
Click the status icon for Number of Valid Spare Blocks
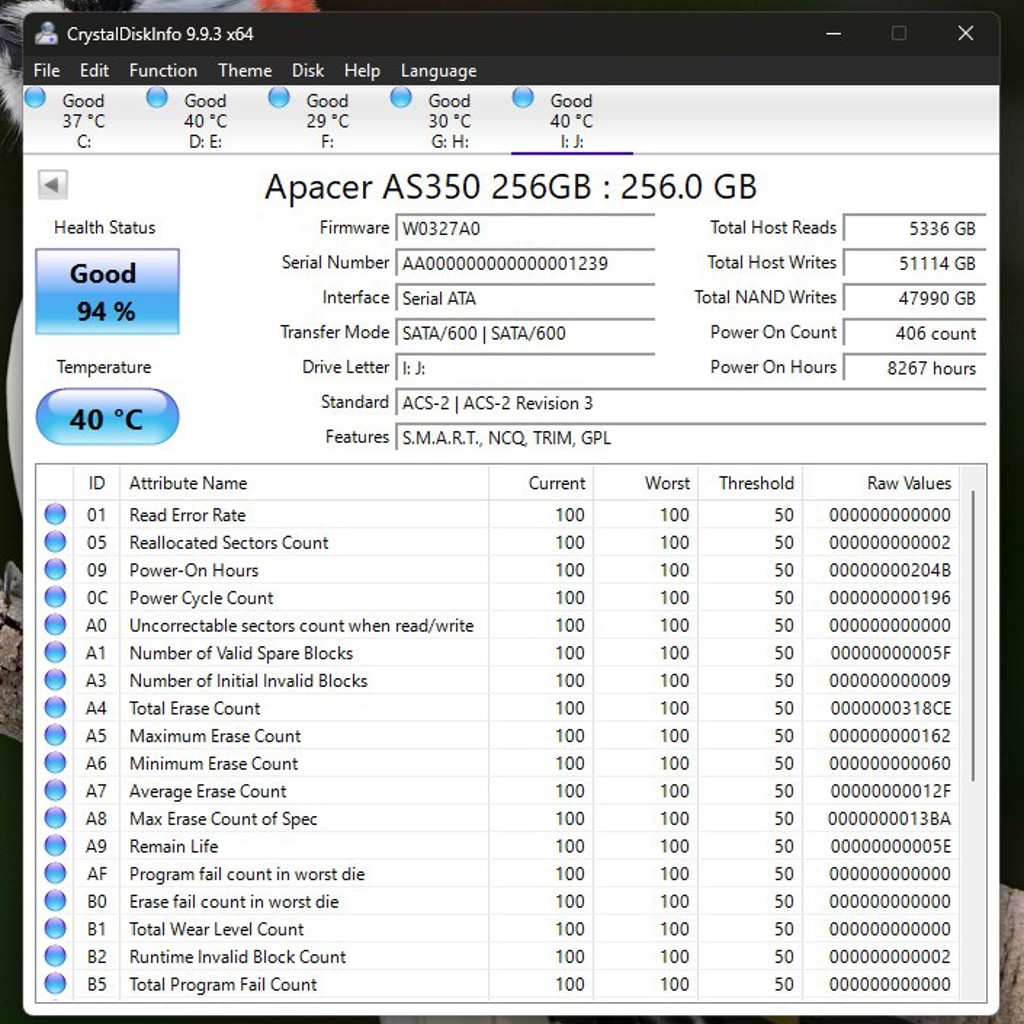pos(56,652)
